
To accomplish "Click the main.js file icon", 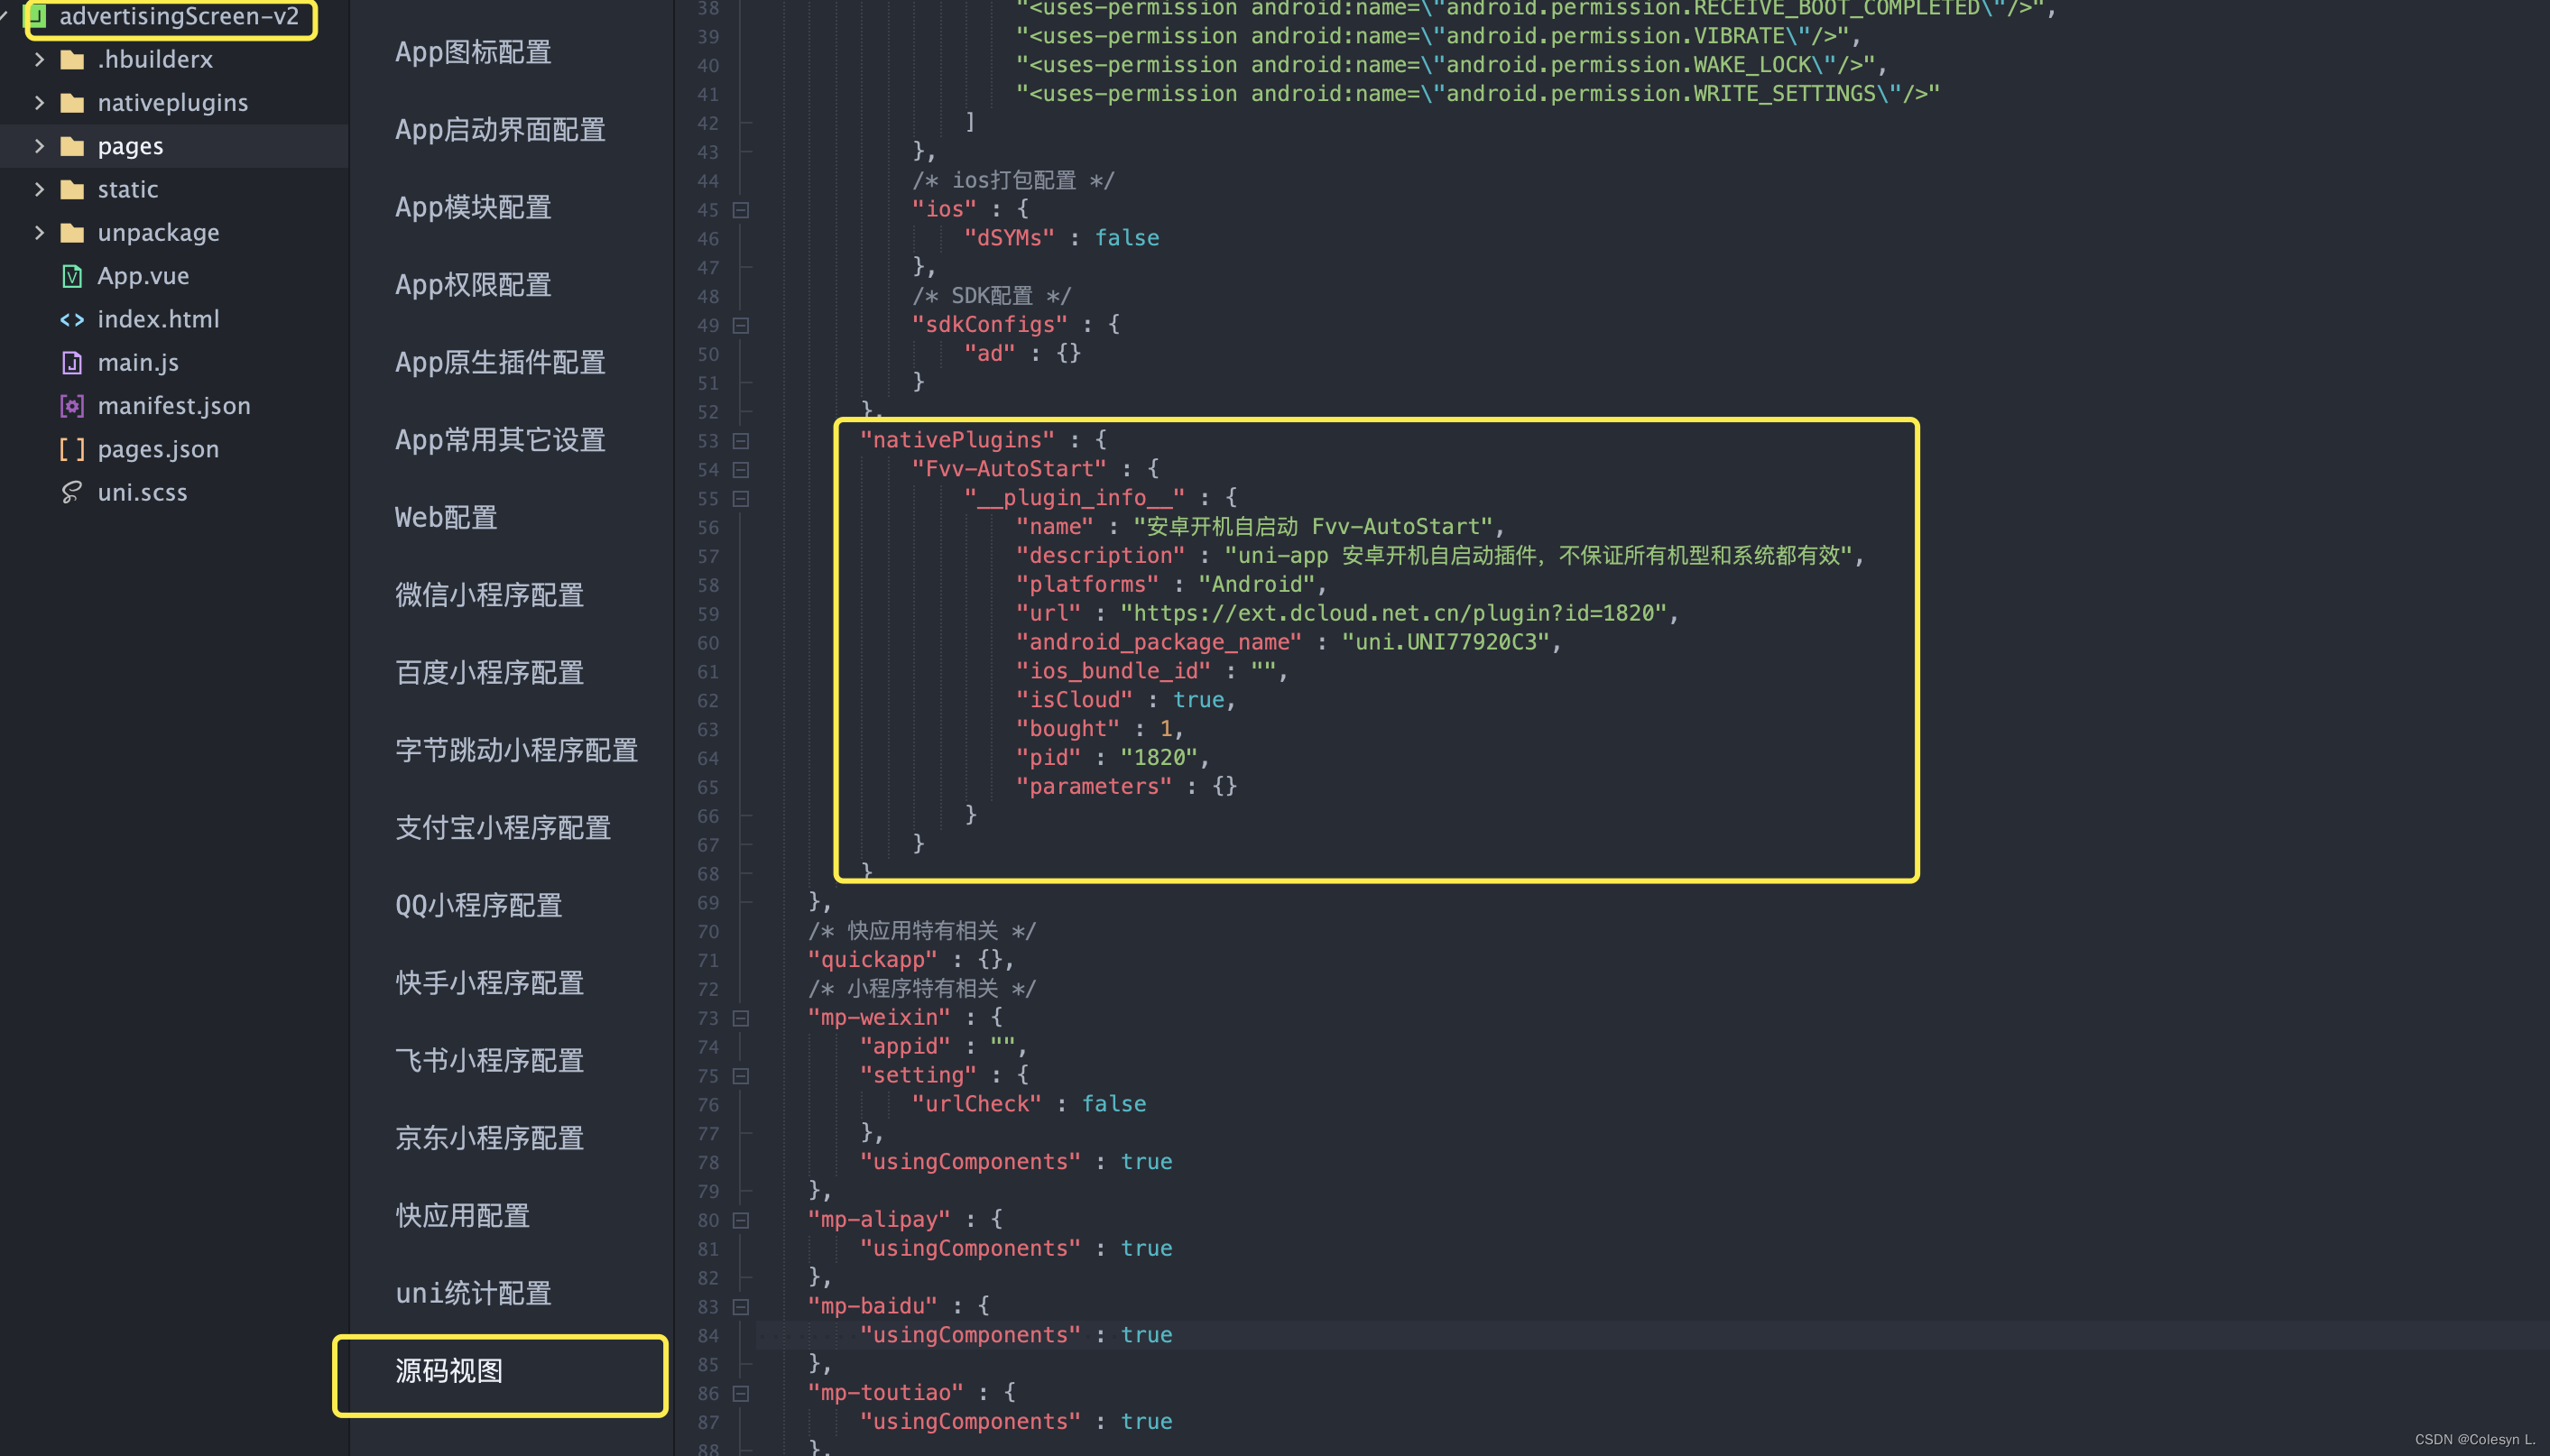I will [x=72, y=362].
